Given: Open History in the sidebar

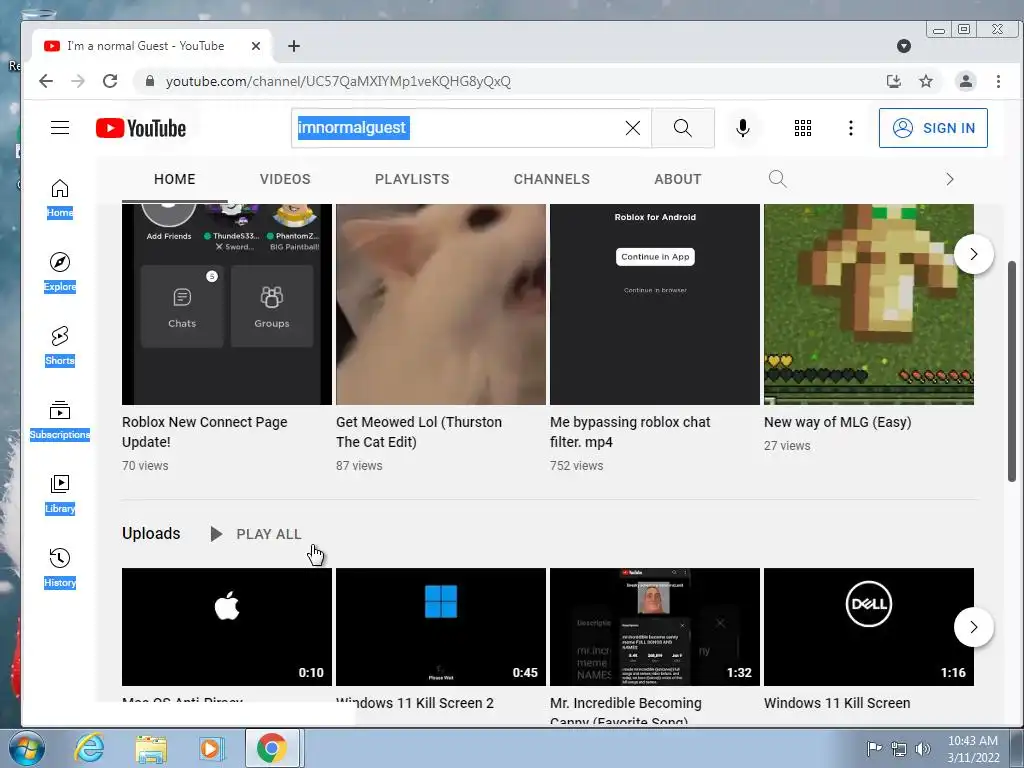Looking at the screenshot, I should pyautogui.click(x=60, y=568).
